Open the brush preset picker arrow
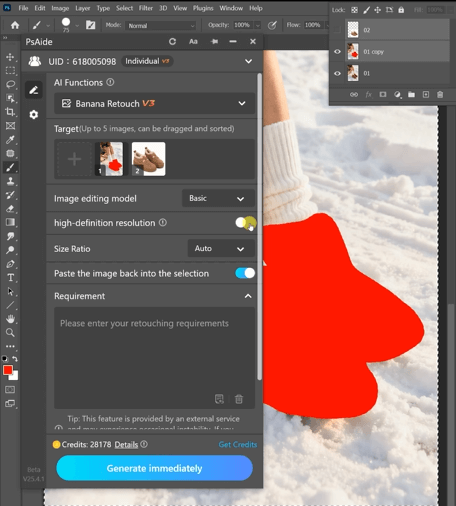Screen dimensions: 456x506 (x=77, y=25)
